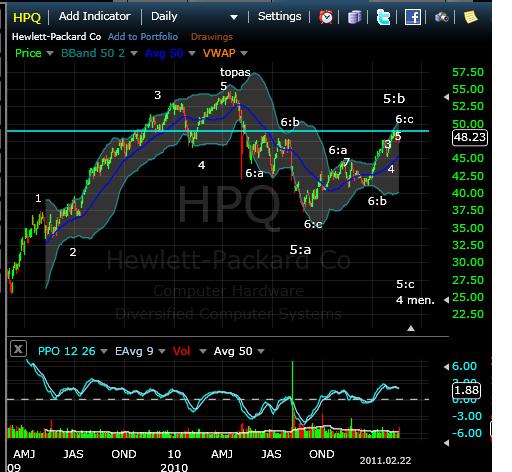Click the Hewlett-Packard Co company name

tap(56, 37)
